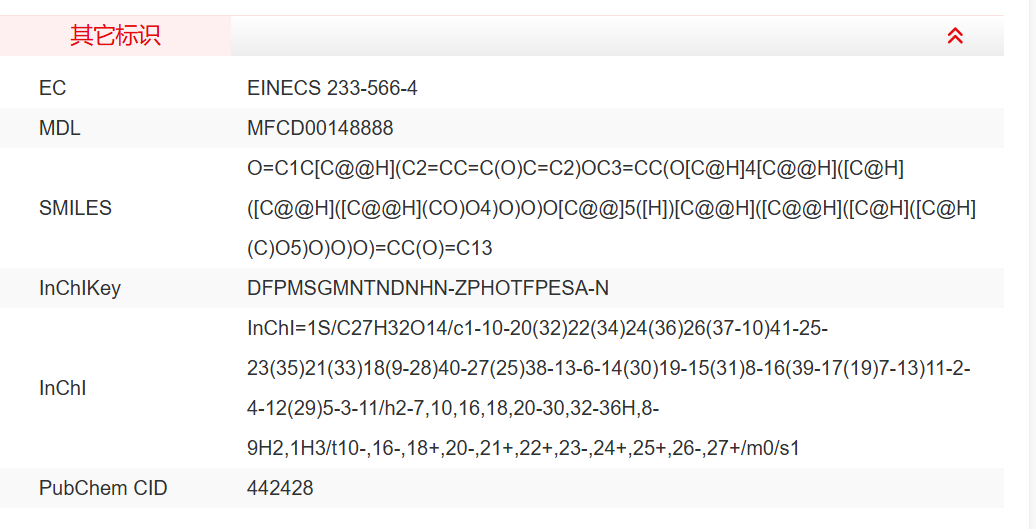This screenshot has width=1036, height=529.
Task: Click the InChI line starting 4-12(29)5-3-11
Action: point(452,408)
